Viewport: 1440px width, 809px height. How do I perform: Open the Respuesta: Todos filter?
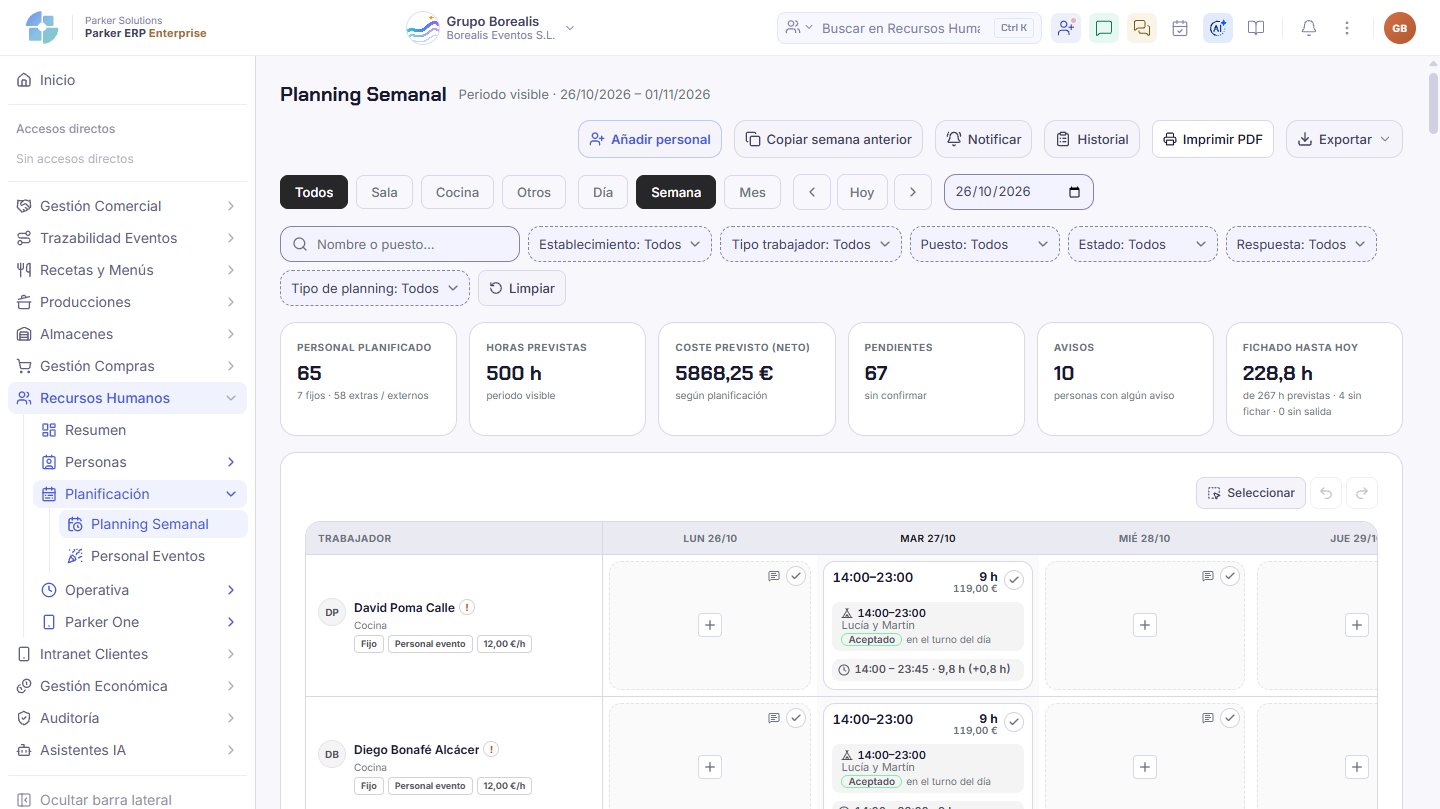pyautogui.click(x=1301, y=244)
